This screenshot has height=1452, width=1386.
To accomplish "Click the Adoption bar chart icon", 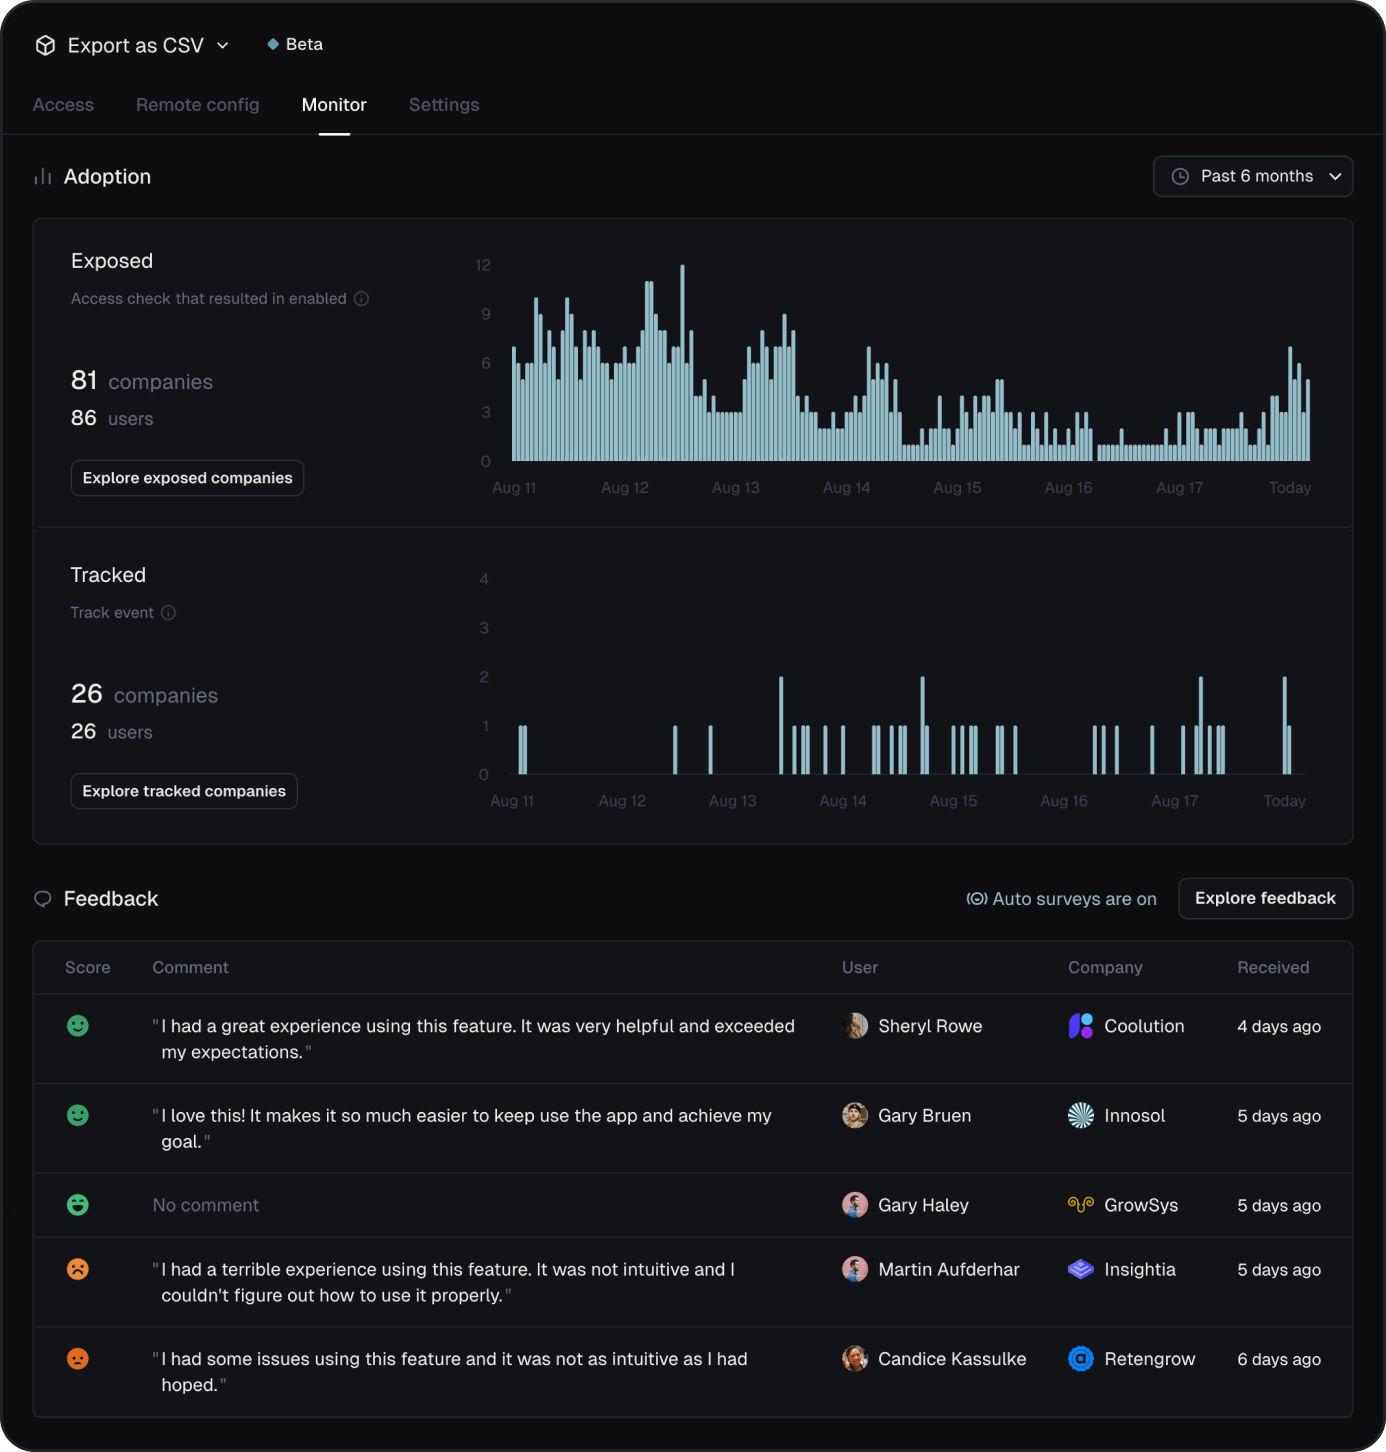I will (43, 177).
